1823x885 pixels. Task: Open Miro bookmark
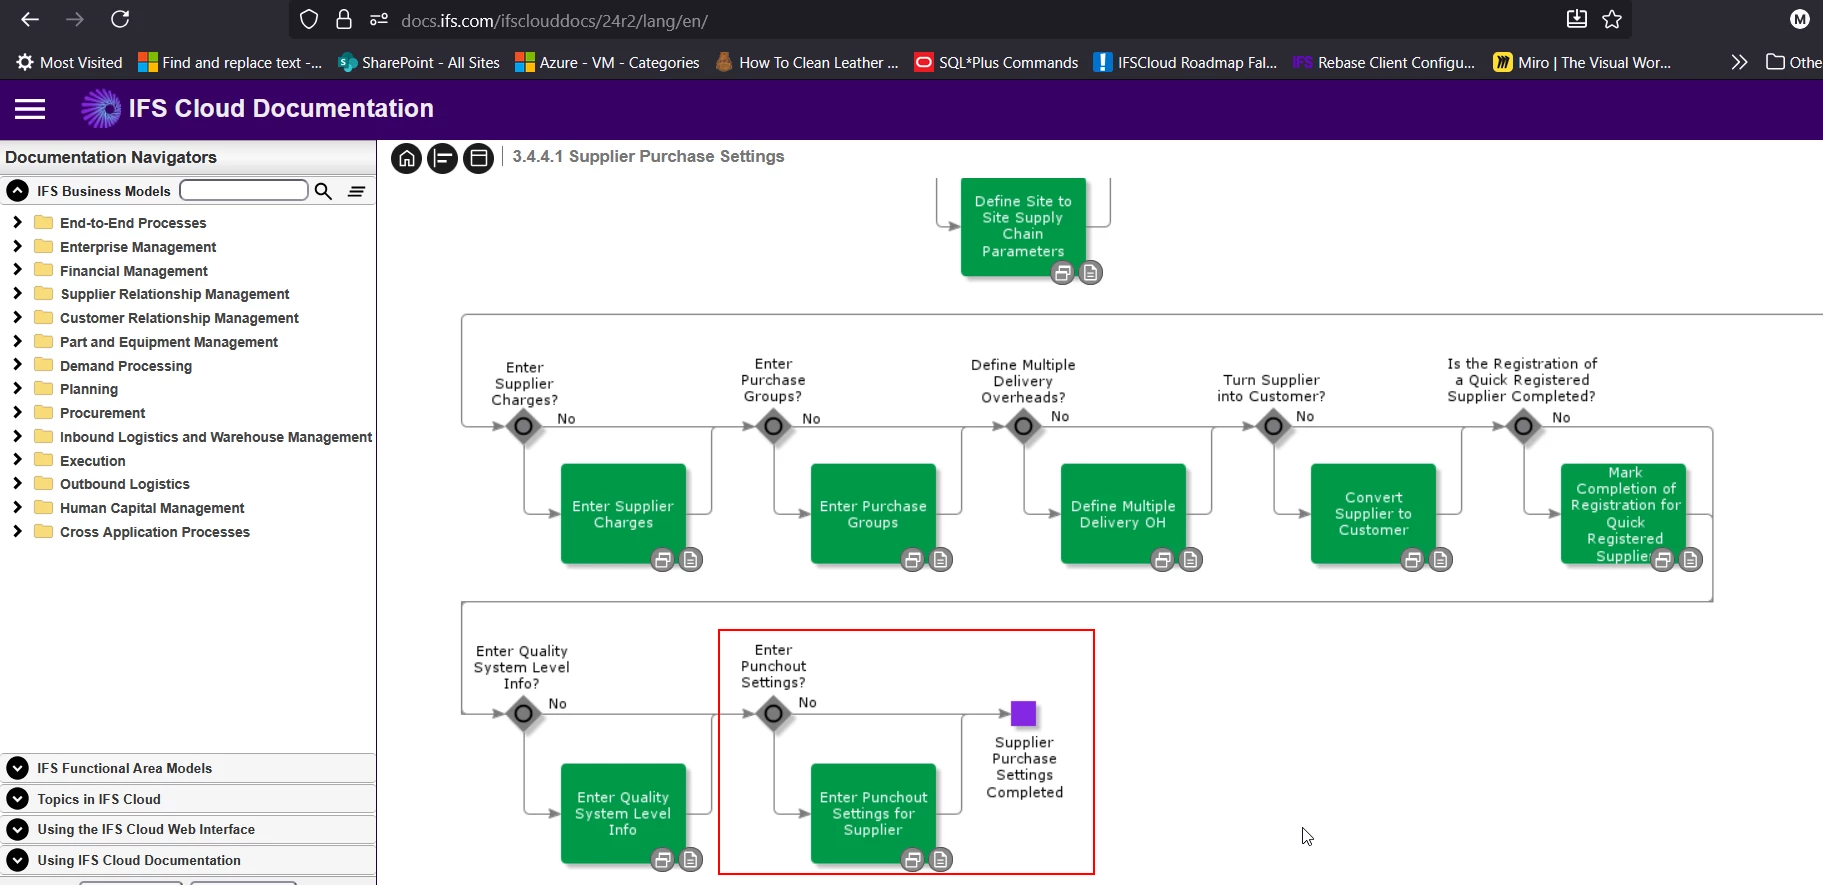[1582, 62]
